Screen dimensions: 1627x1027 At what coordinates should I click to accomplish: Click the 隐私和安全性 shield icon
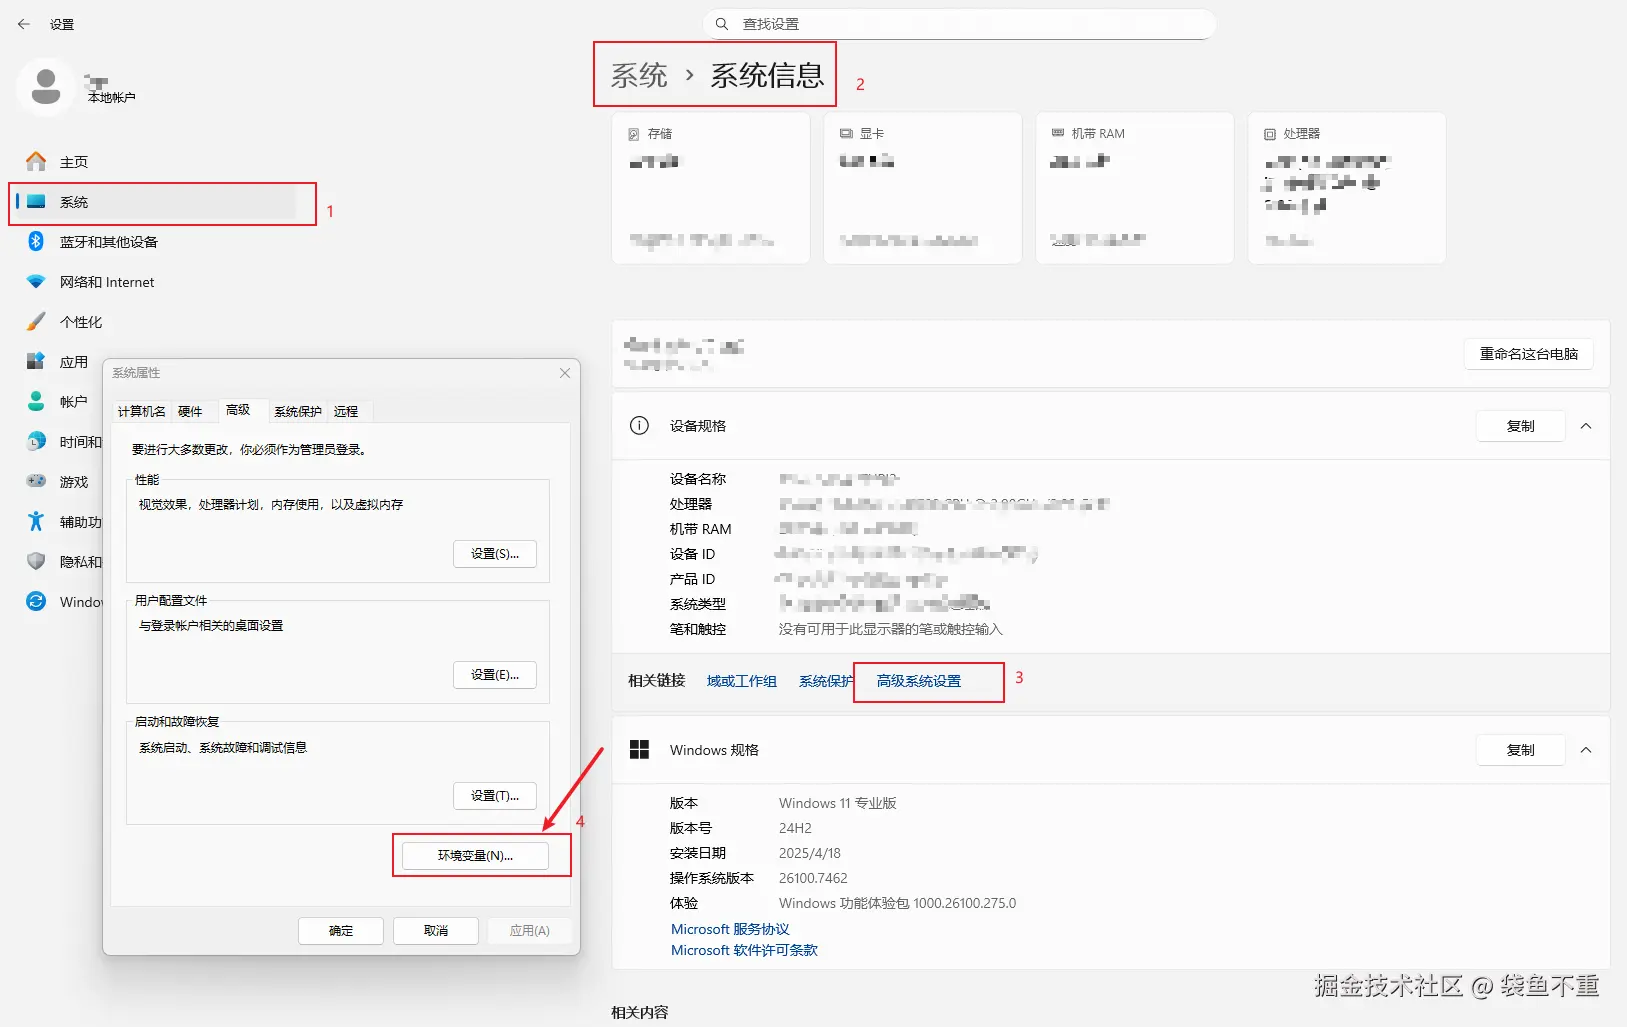click(36, 561)
